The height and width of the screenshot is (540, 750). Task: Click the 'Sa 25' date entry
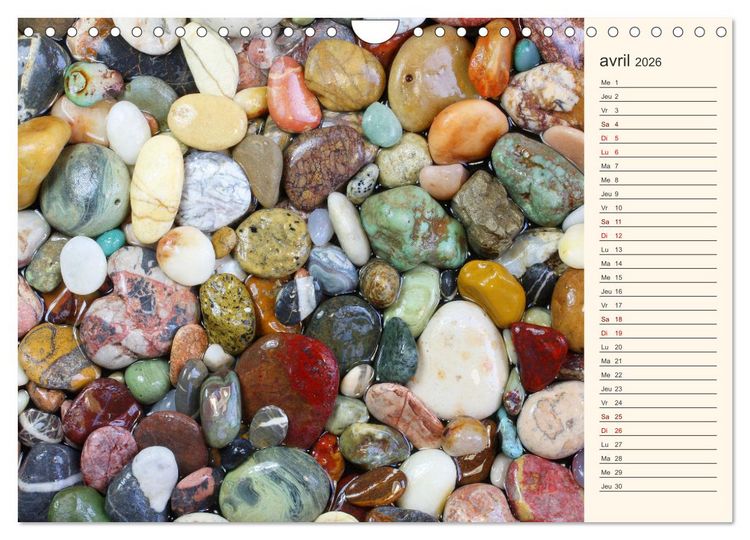658,416
